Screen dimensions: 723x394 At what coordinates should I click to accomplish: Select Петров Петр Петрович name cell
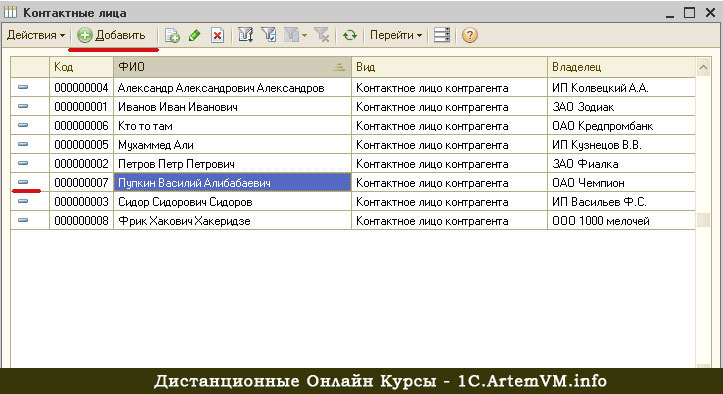tap(232, 163)
